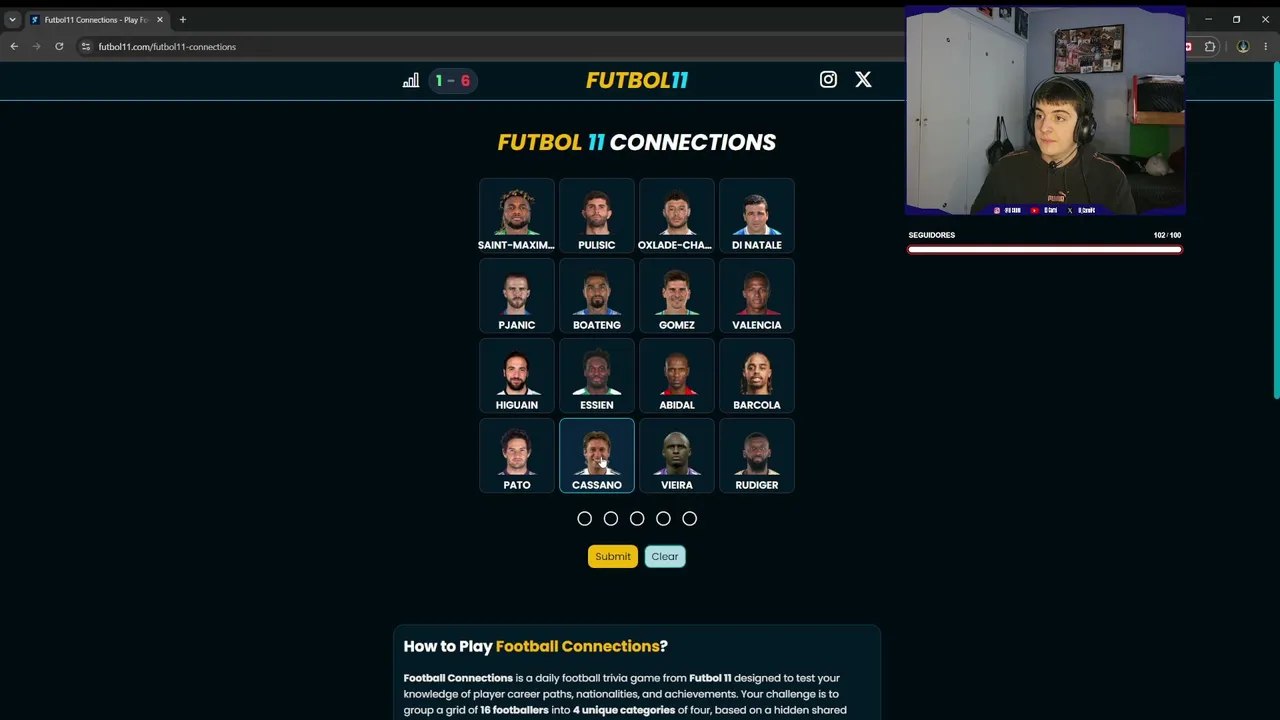Expand the tab search dropdown

point(12,19)
